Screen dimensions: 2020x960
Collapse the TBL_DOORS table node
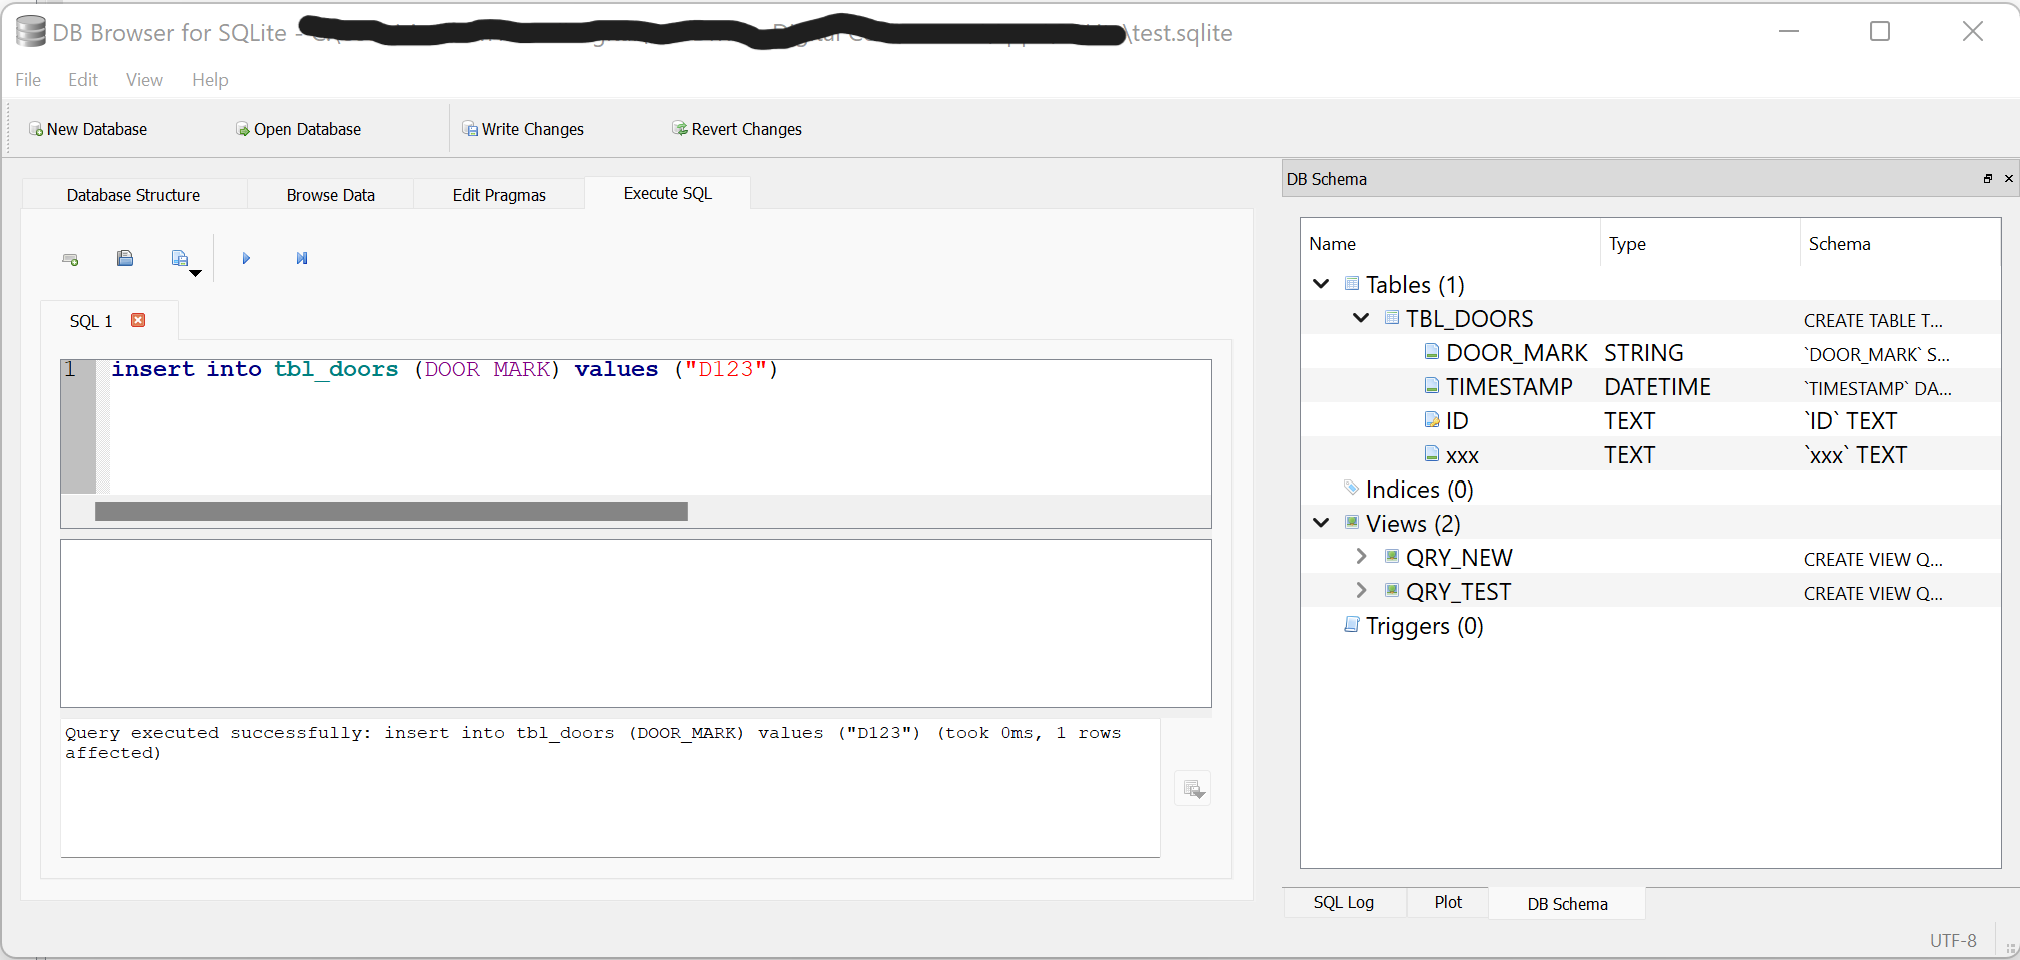click(1361, 318)
